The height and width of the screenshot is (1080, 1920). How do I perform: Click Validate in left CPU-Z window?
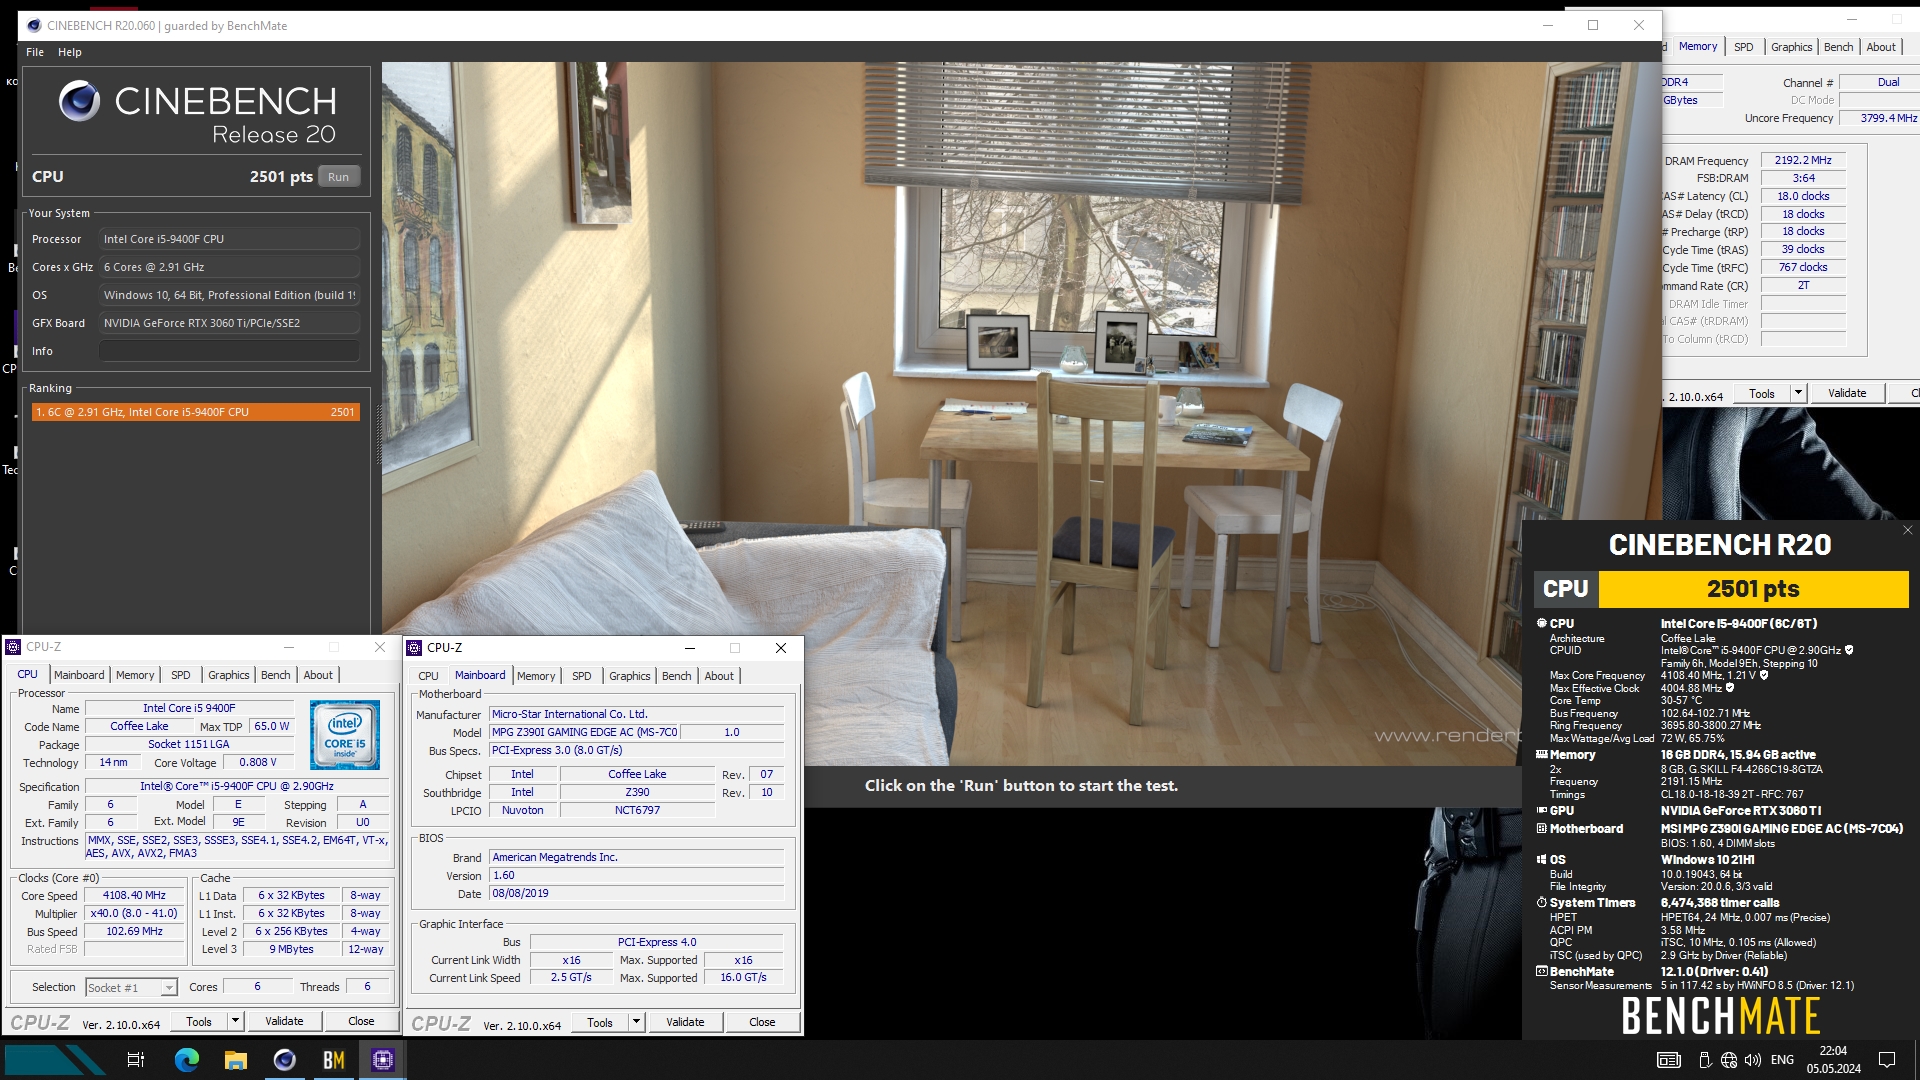(284, 1021)
